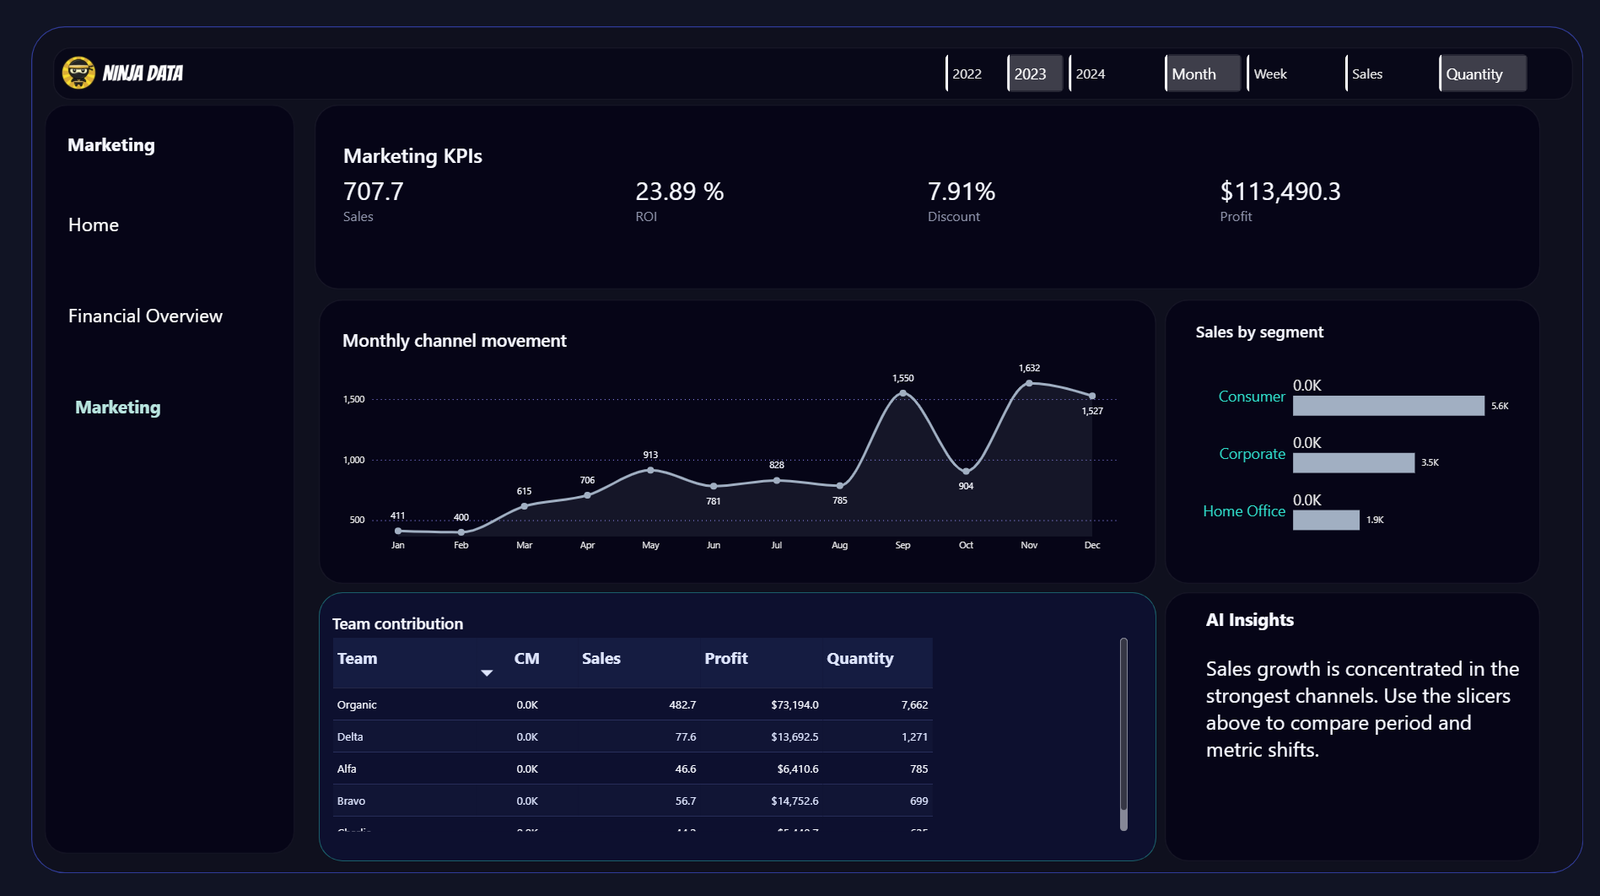Click the Sep 1,550 data point
Screen dimensions: 1600x896
point(903,393)
